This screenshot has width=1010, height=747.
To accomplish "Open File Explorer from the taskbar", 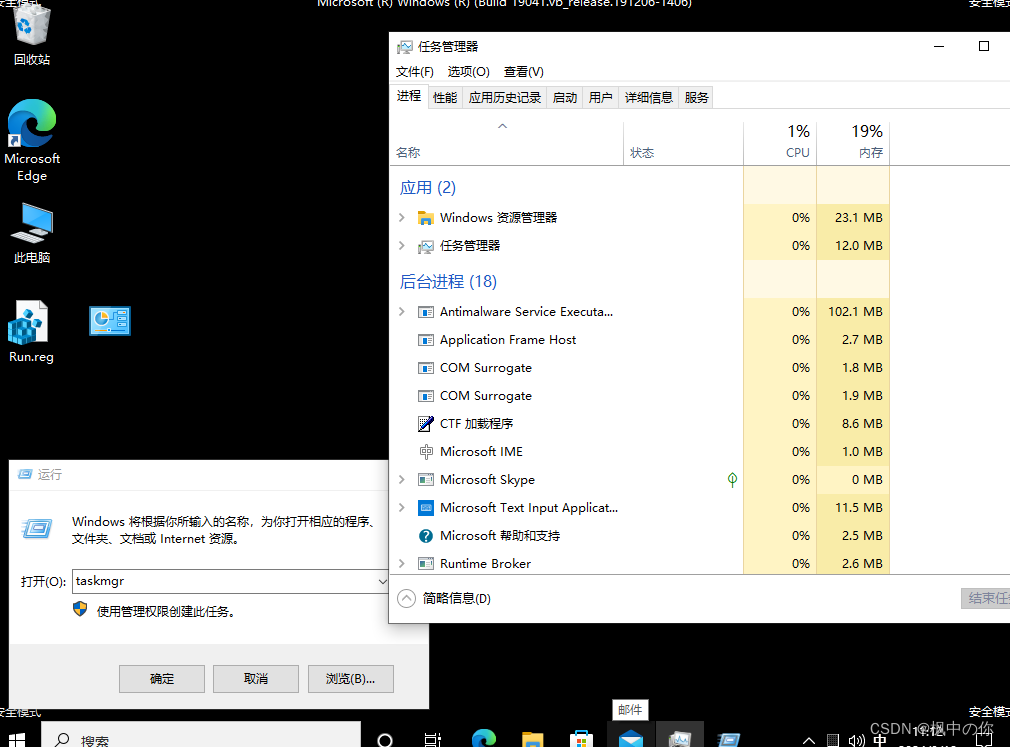I will (533, 739).
